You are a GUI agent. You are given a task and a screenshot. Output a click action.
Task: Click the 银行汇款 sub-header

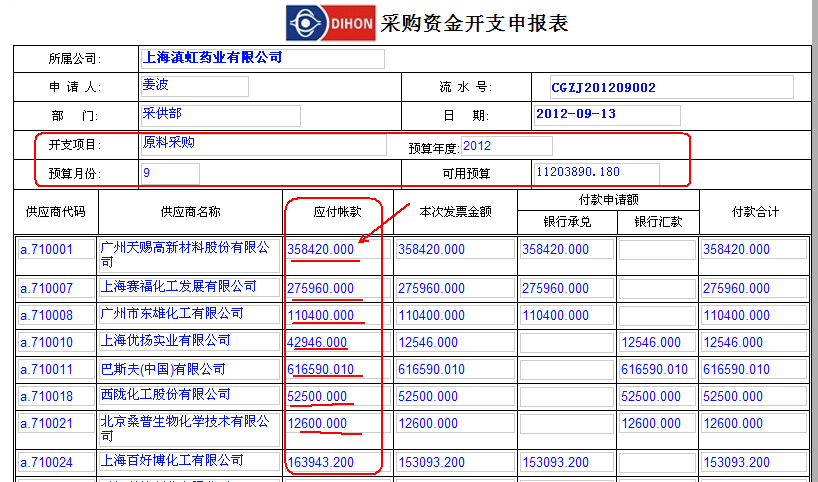pyautogui.click(x=658, y=222)
